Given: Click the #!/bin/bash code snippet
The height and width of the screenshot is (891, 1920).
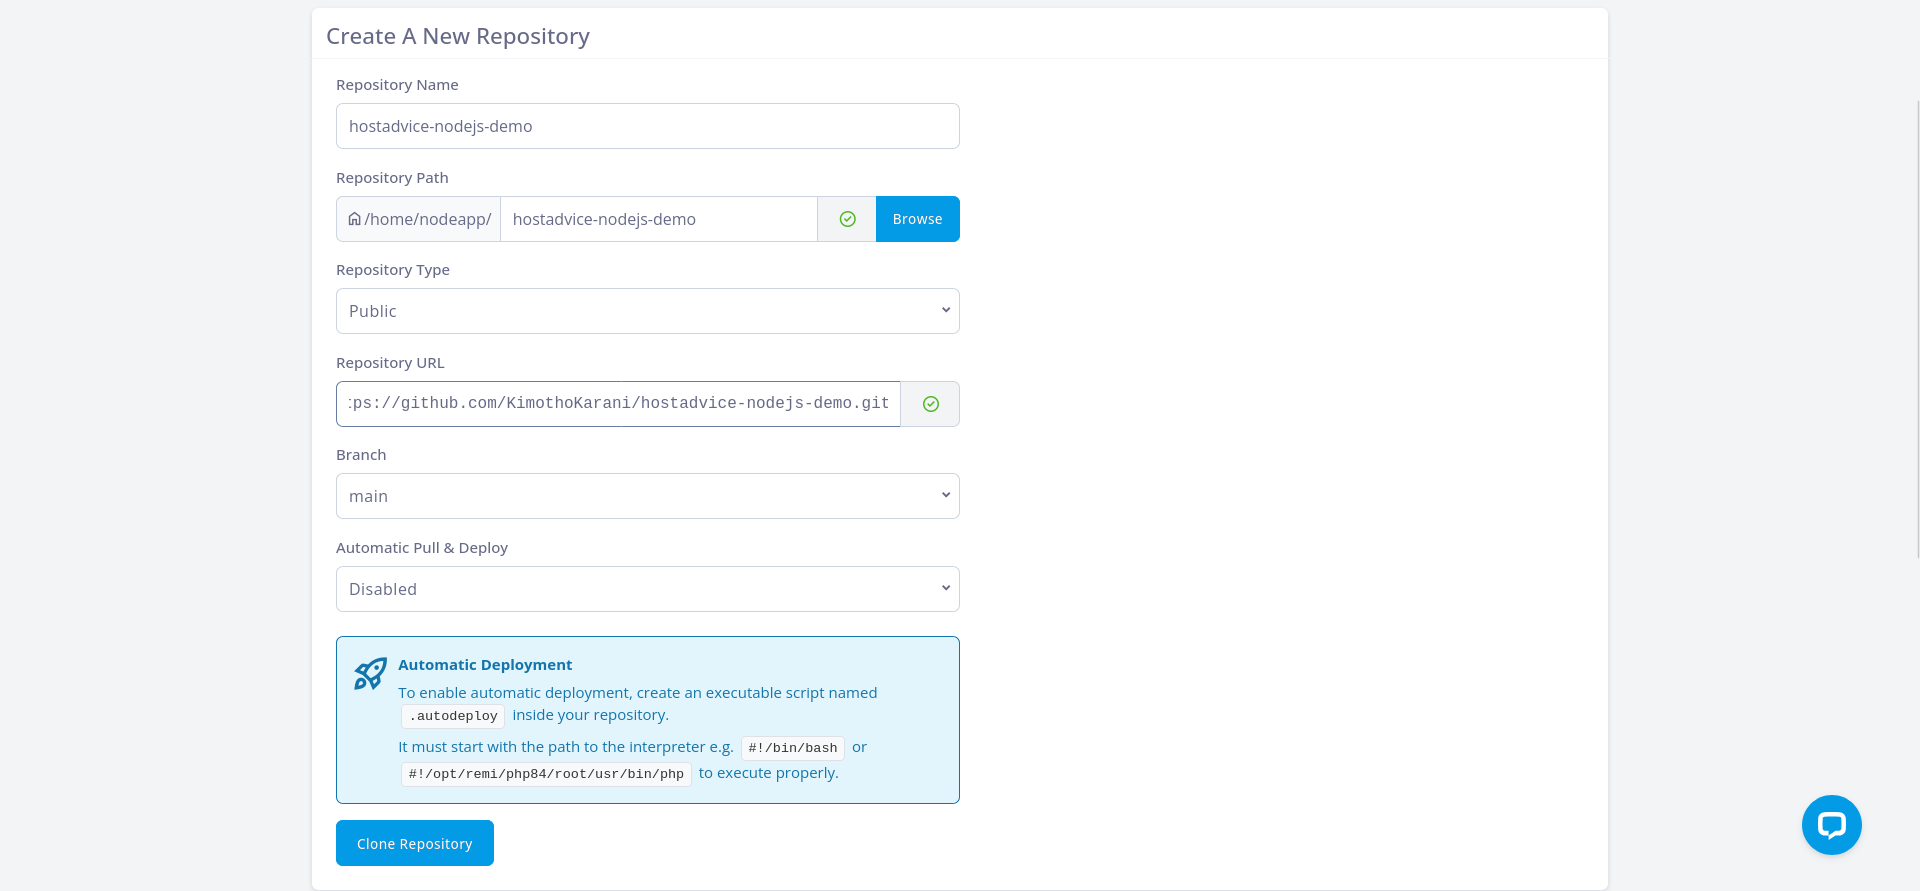Looking at the screenshot, I should point(793,748).
